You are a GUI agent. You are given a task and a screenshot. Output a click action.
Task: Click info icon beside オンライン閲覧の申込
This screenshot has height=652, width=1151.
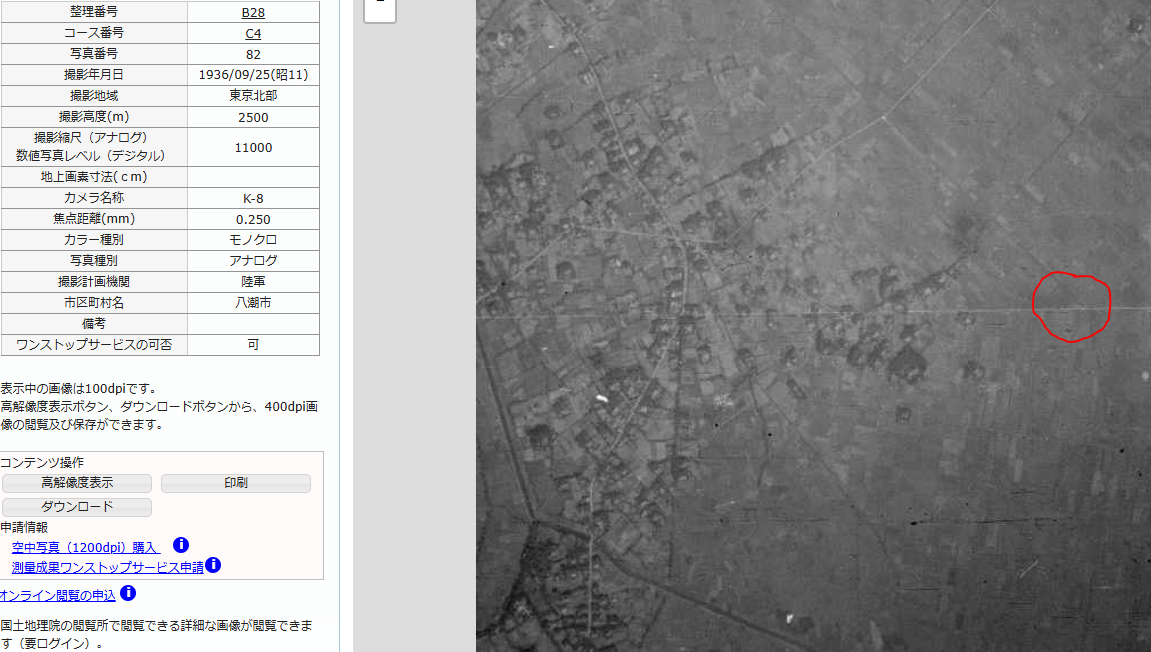127,594
